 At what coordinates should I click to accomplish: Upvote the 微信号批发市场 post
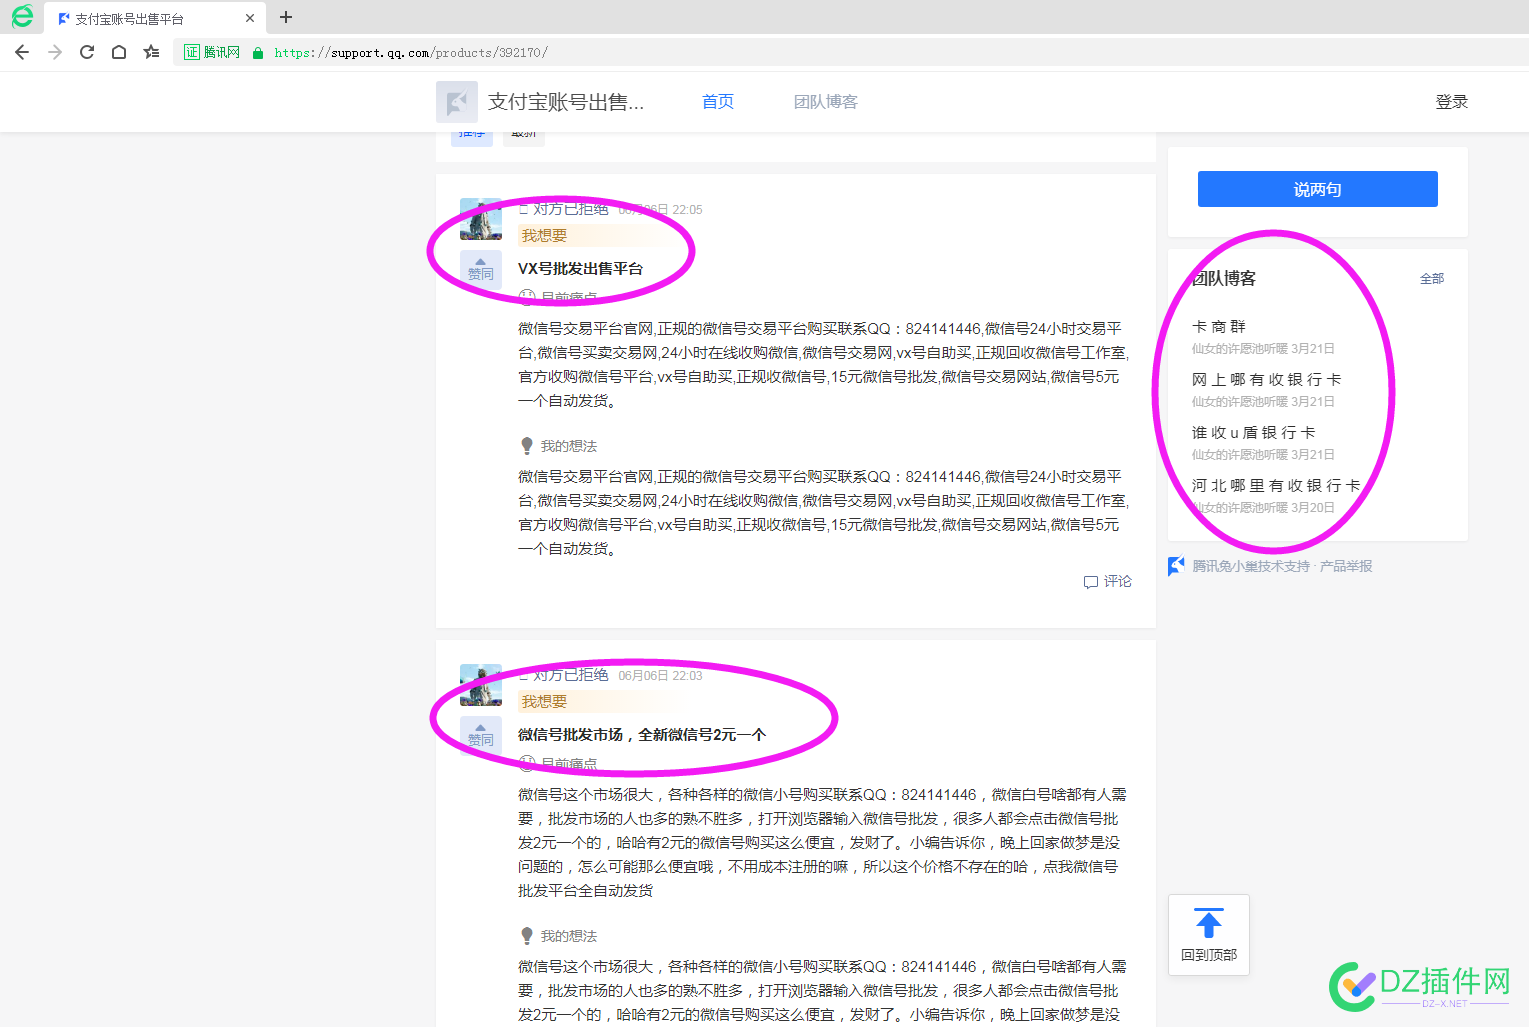coord(481,736)
